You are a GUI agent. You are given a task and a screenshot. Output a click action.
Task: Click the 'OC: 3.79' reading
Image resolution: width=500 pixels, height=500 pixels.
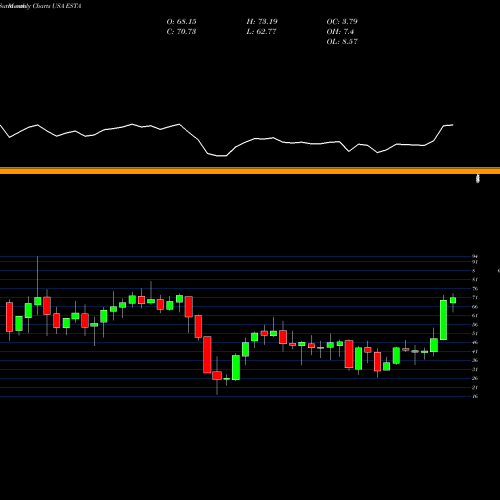[x=342, y=22]
